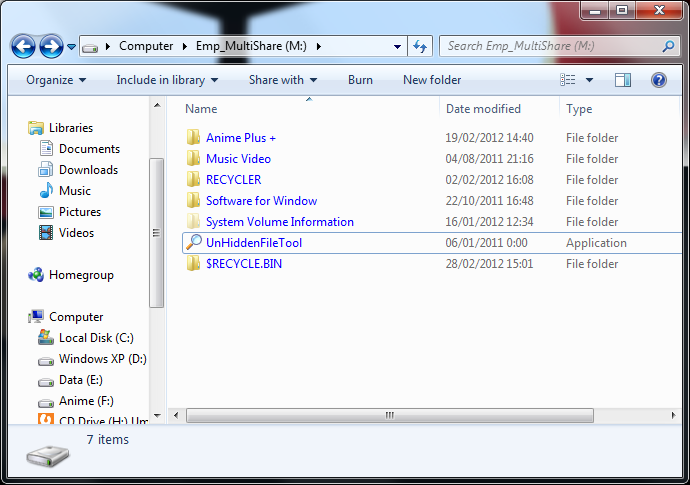Toggle the preview pane
The width and height of the screenshot is (690, 485).
(x=623, y=80)
